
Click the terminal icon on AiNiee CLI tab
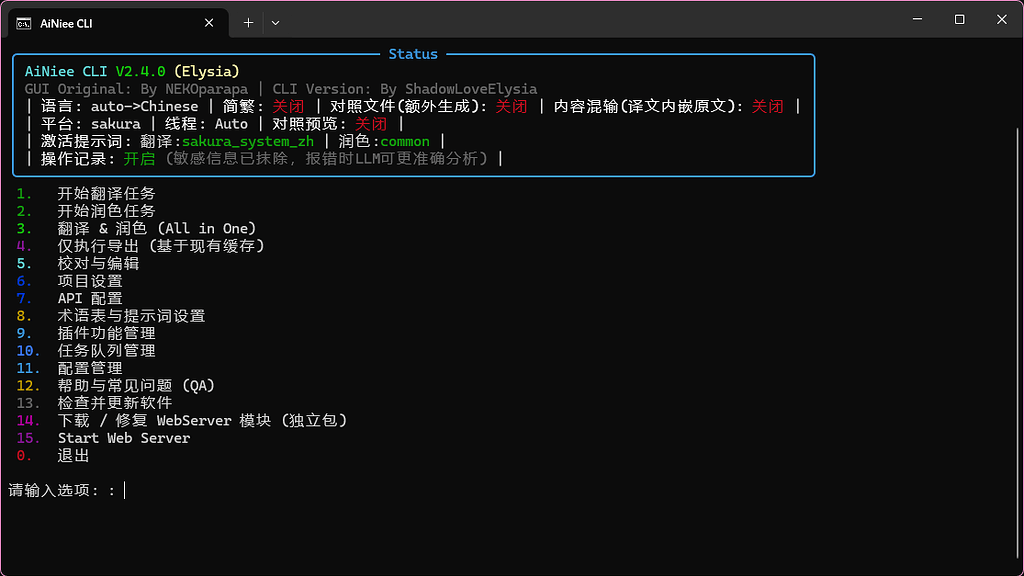[x=24, y=24]
